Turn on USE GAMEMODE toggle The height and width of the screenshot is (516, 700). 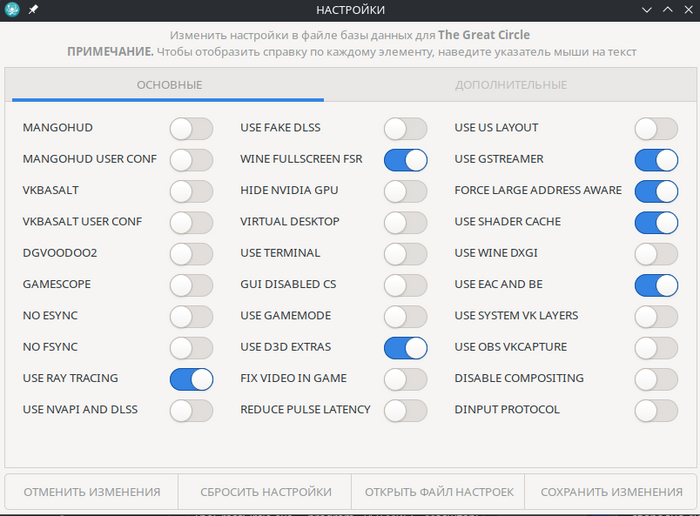click(405, 316)
